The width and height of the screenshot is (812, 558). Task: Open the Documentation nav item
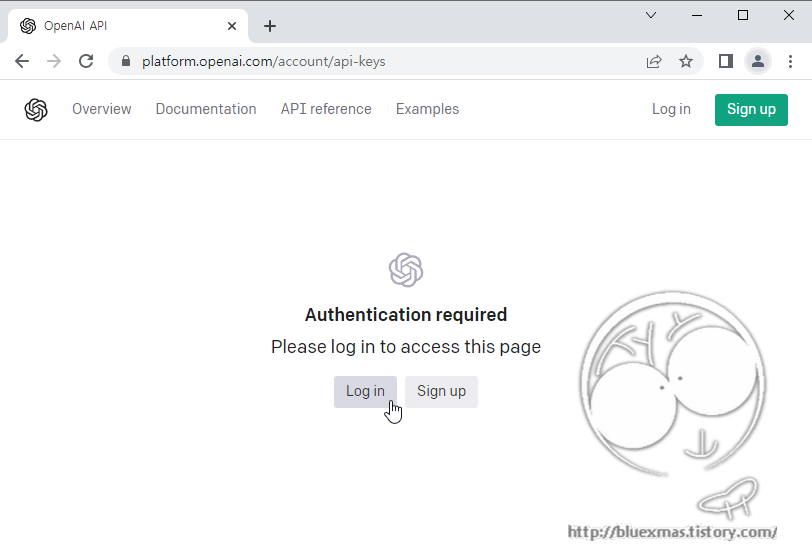click(206, 109)
